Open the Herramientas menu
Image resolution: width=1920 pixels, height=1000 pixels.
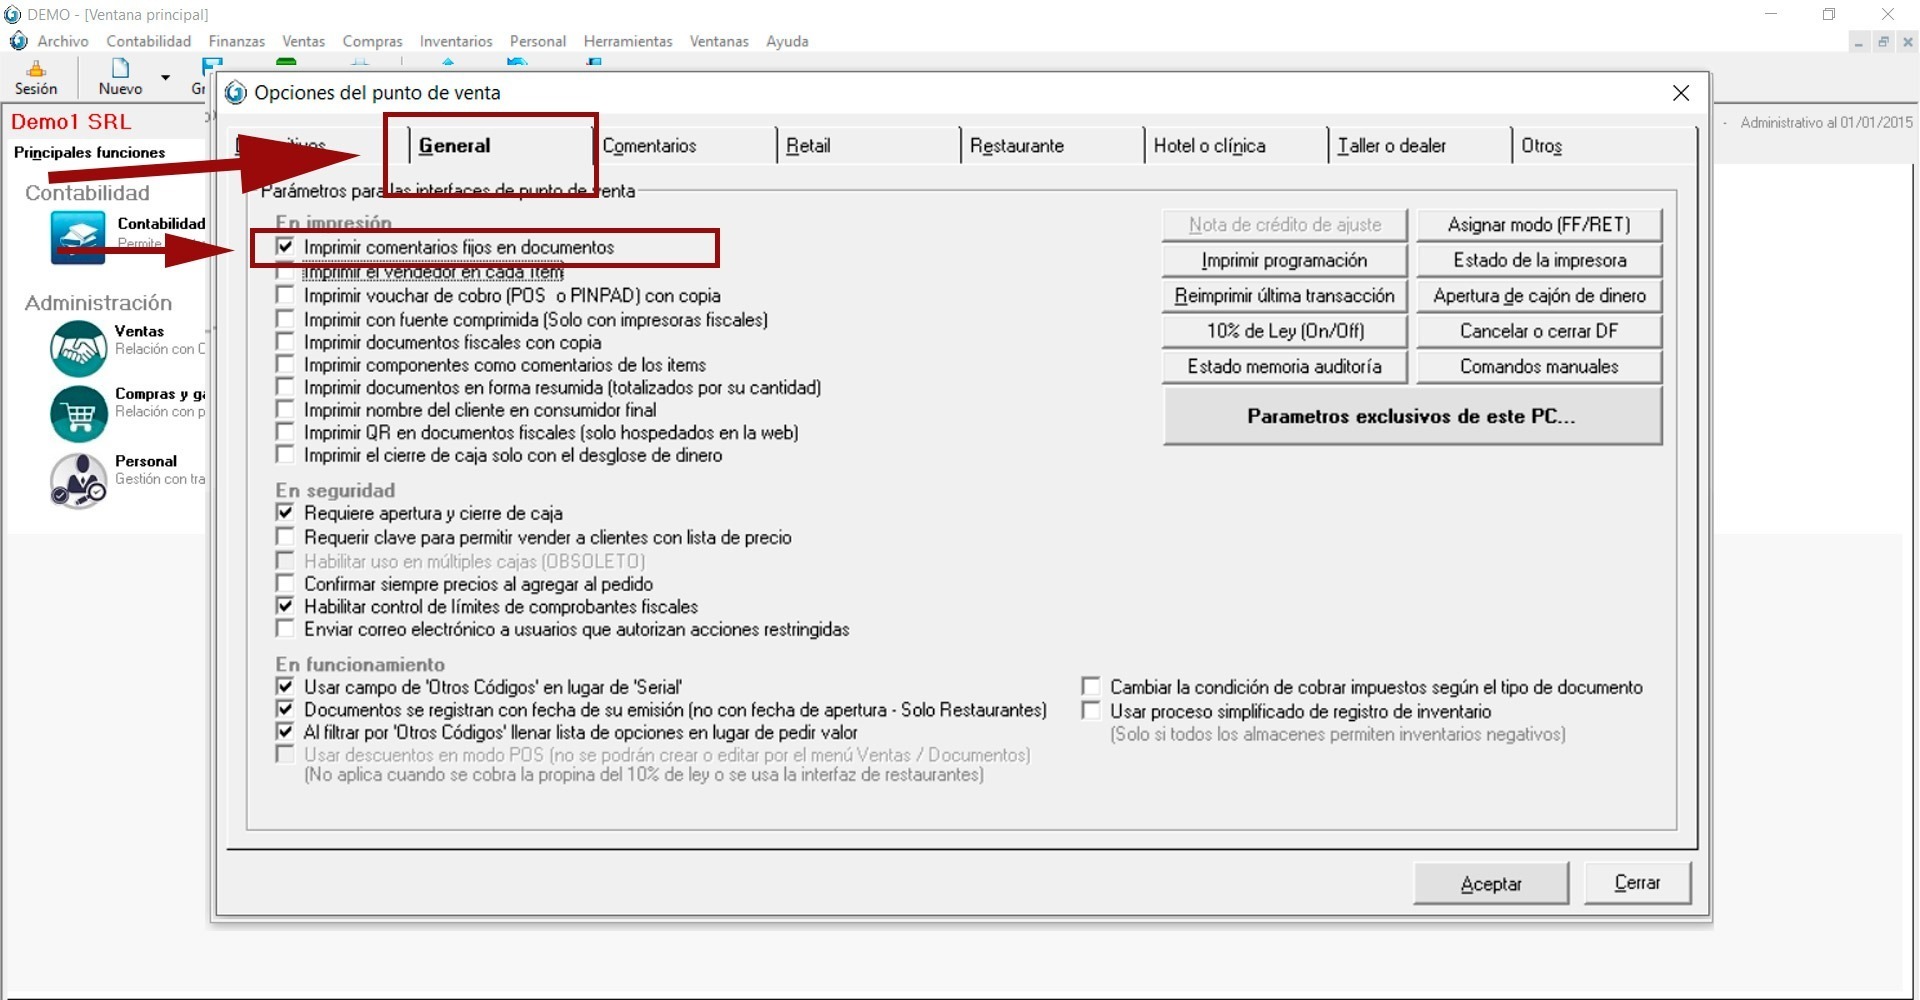[x=627, y=41]
